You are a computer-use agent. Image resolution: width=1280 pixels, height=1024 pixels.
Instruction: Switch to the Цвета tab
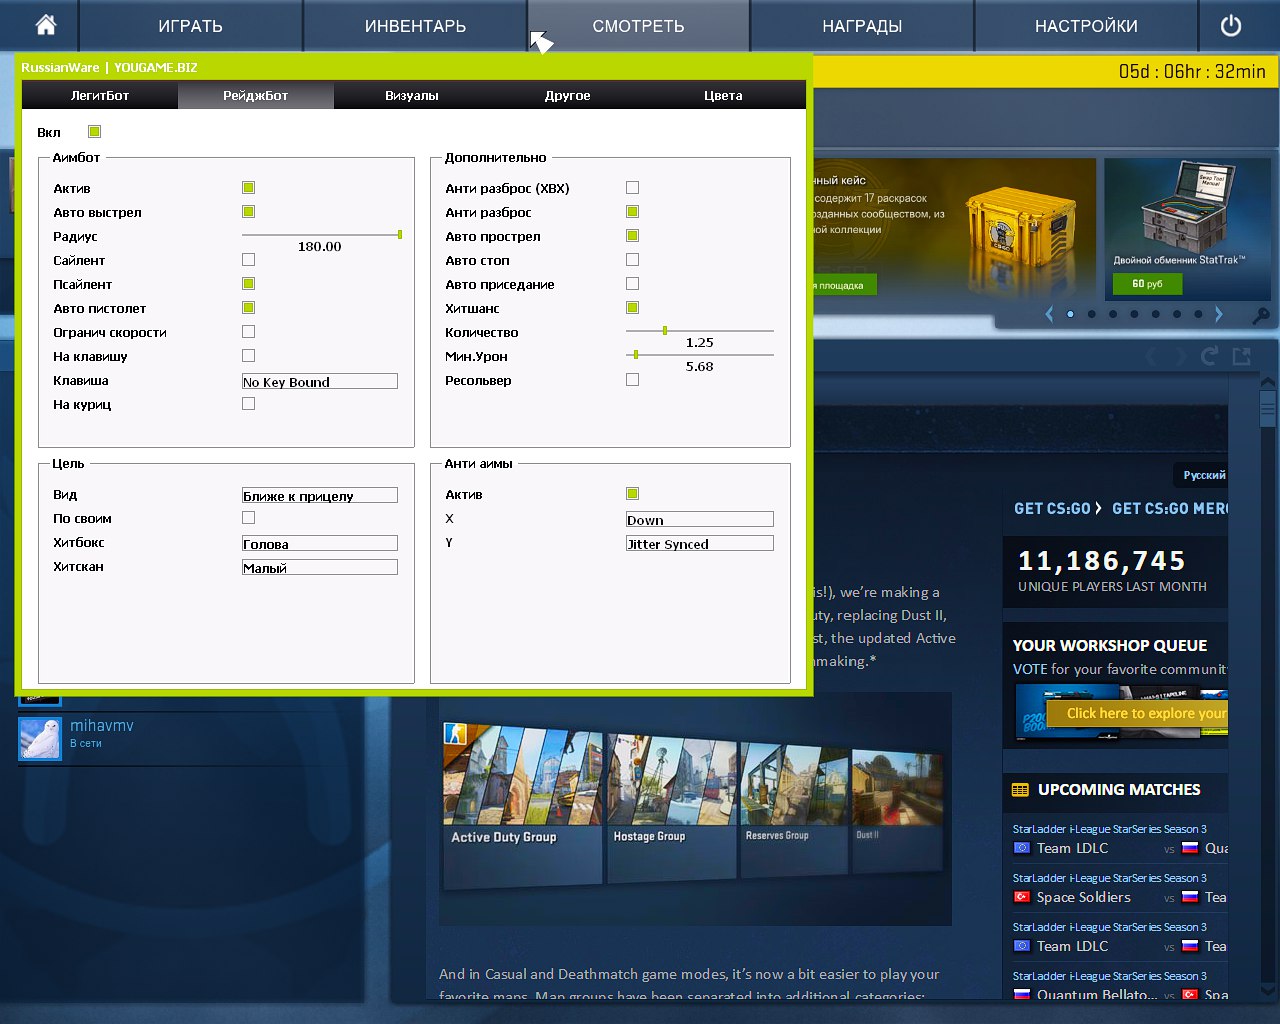pos(723,95)
